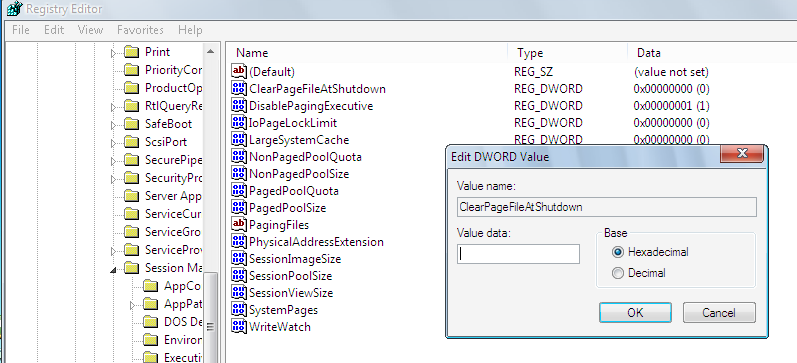Open the Favorites menu
Screen dimensions: 797x363
(x=140, y=30)
